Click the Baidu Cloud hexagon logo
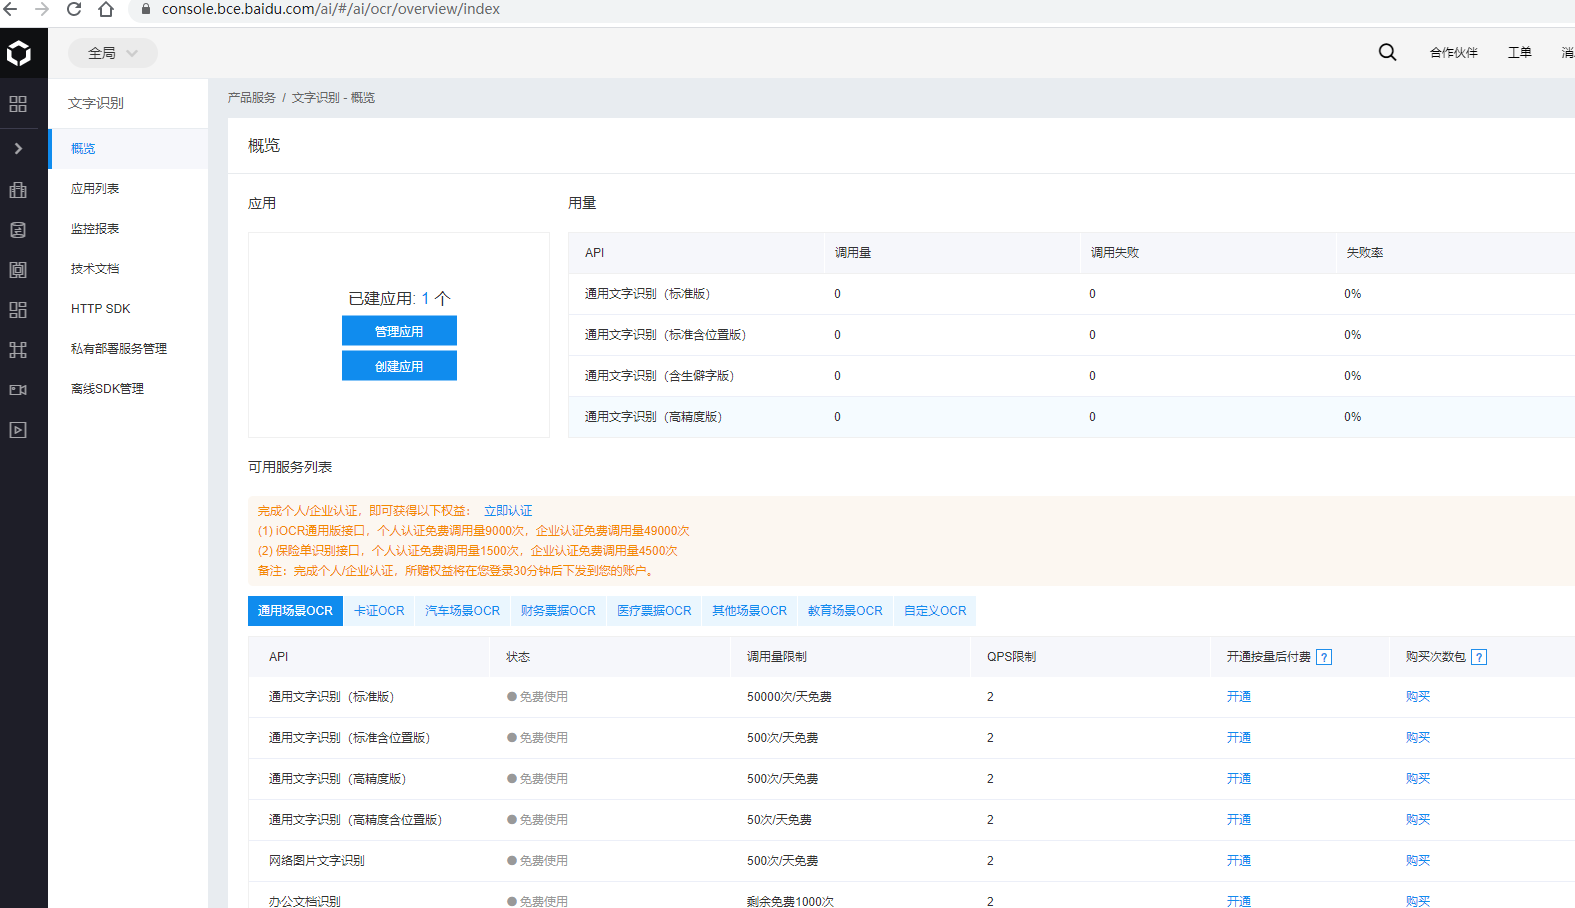Screen dimensions: 1575x908 click(x=19, y=53)
